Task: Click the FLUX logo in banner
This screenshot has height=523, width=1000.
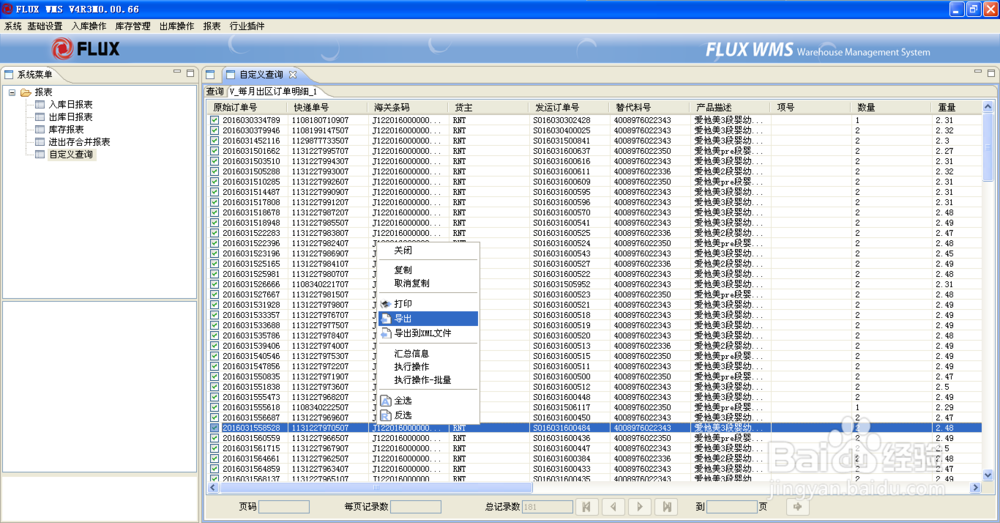Action: pos(85,49)
